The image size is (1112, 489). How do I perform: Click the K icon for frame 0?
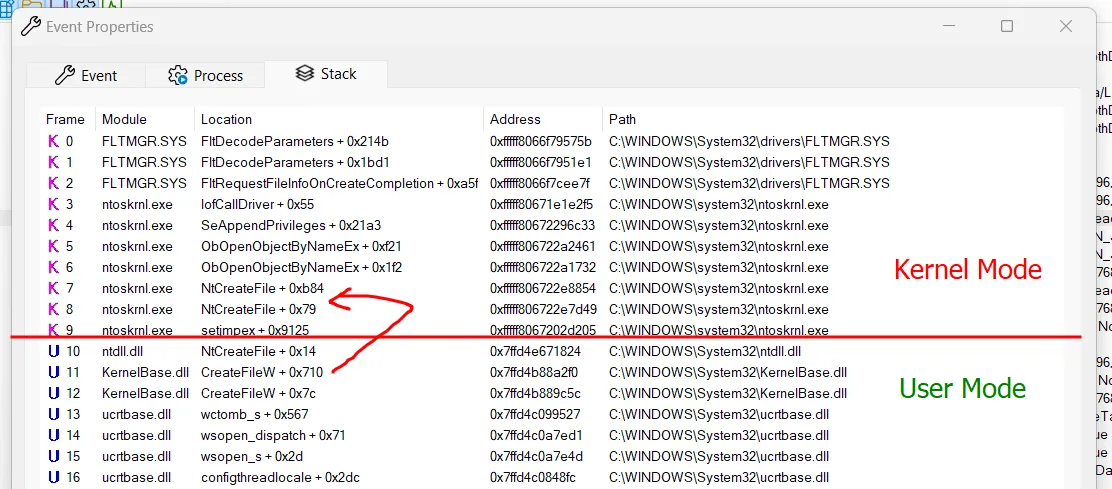tap(54, 141)
